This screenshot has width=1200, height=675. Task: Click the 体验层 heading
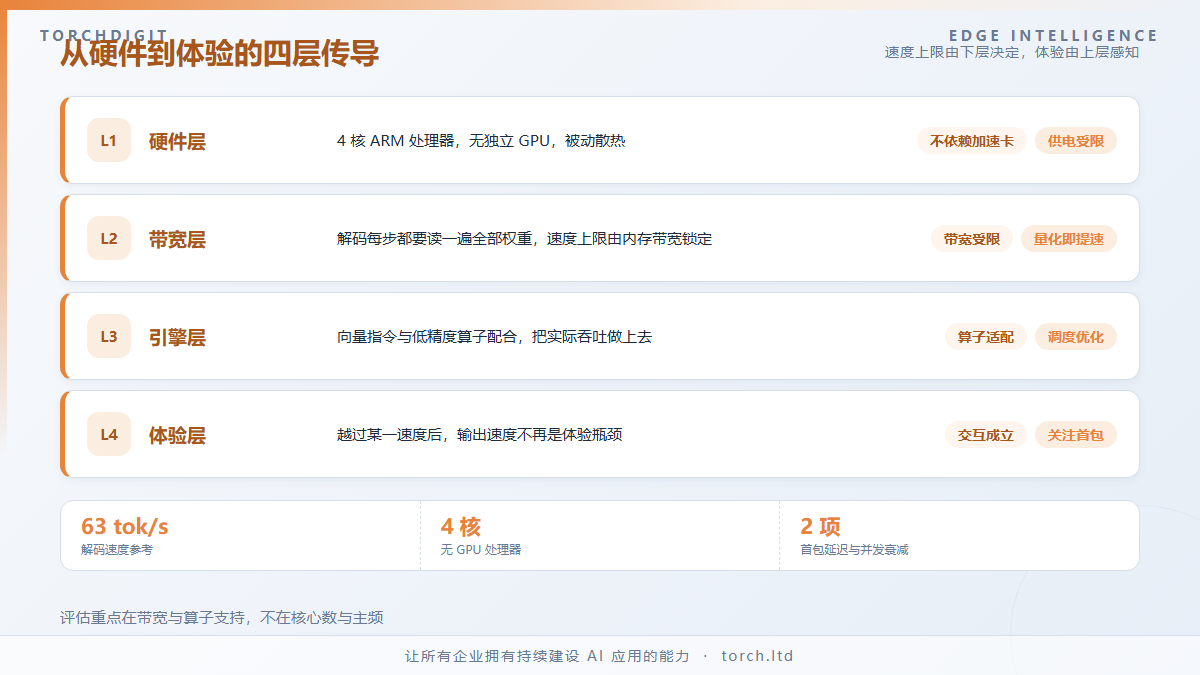point(177,435)
